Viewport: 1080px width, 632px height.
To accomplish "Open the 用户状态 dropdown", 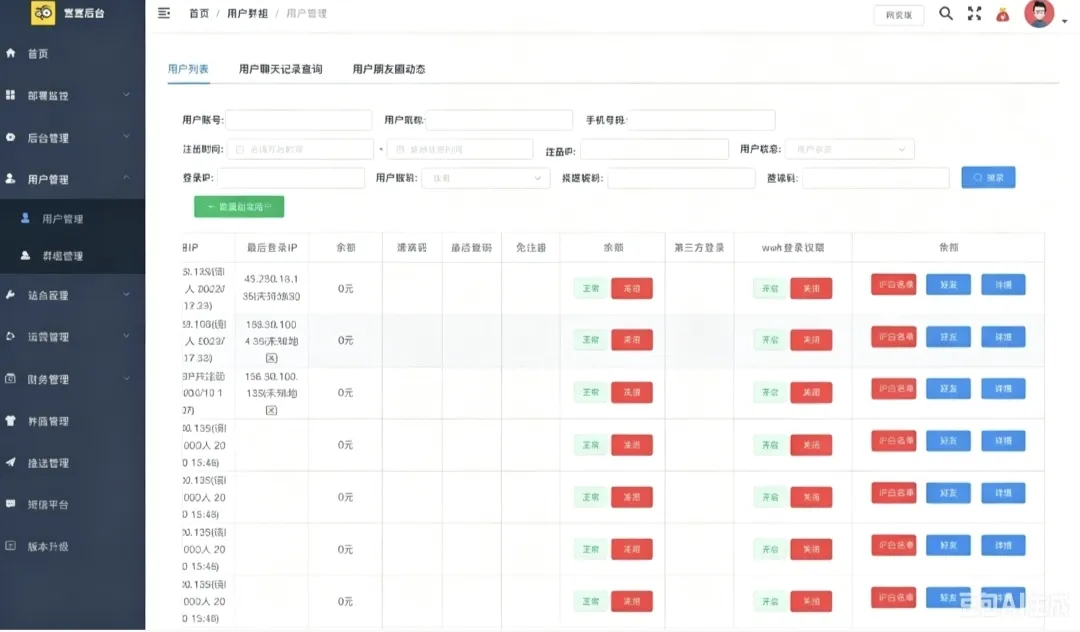I will pos(850,149).
